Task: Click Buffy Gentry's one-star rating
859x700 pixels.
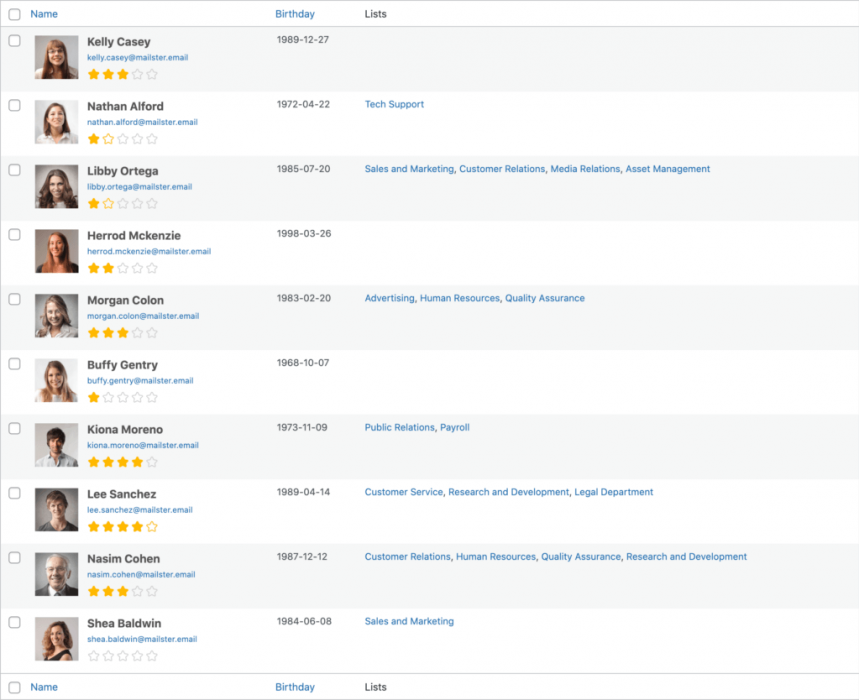Action: [x=123, y=397]
